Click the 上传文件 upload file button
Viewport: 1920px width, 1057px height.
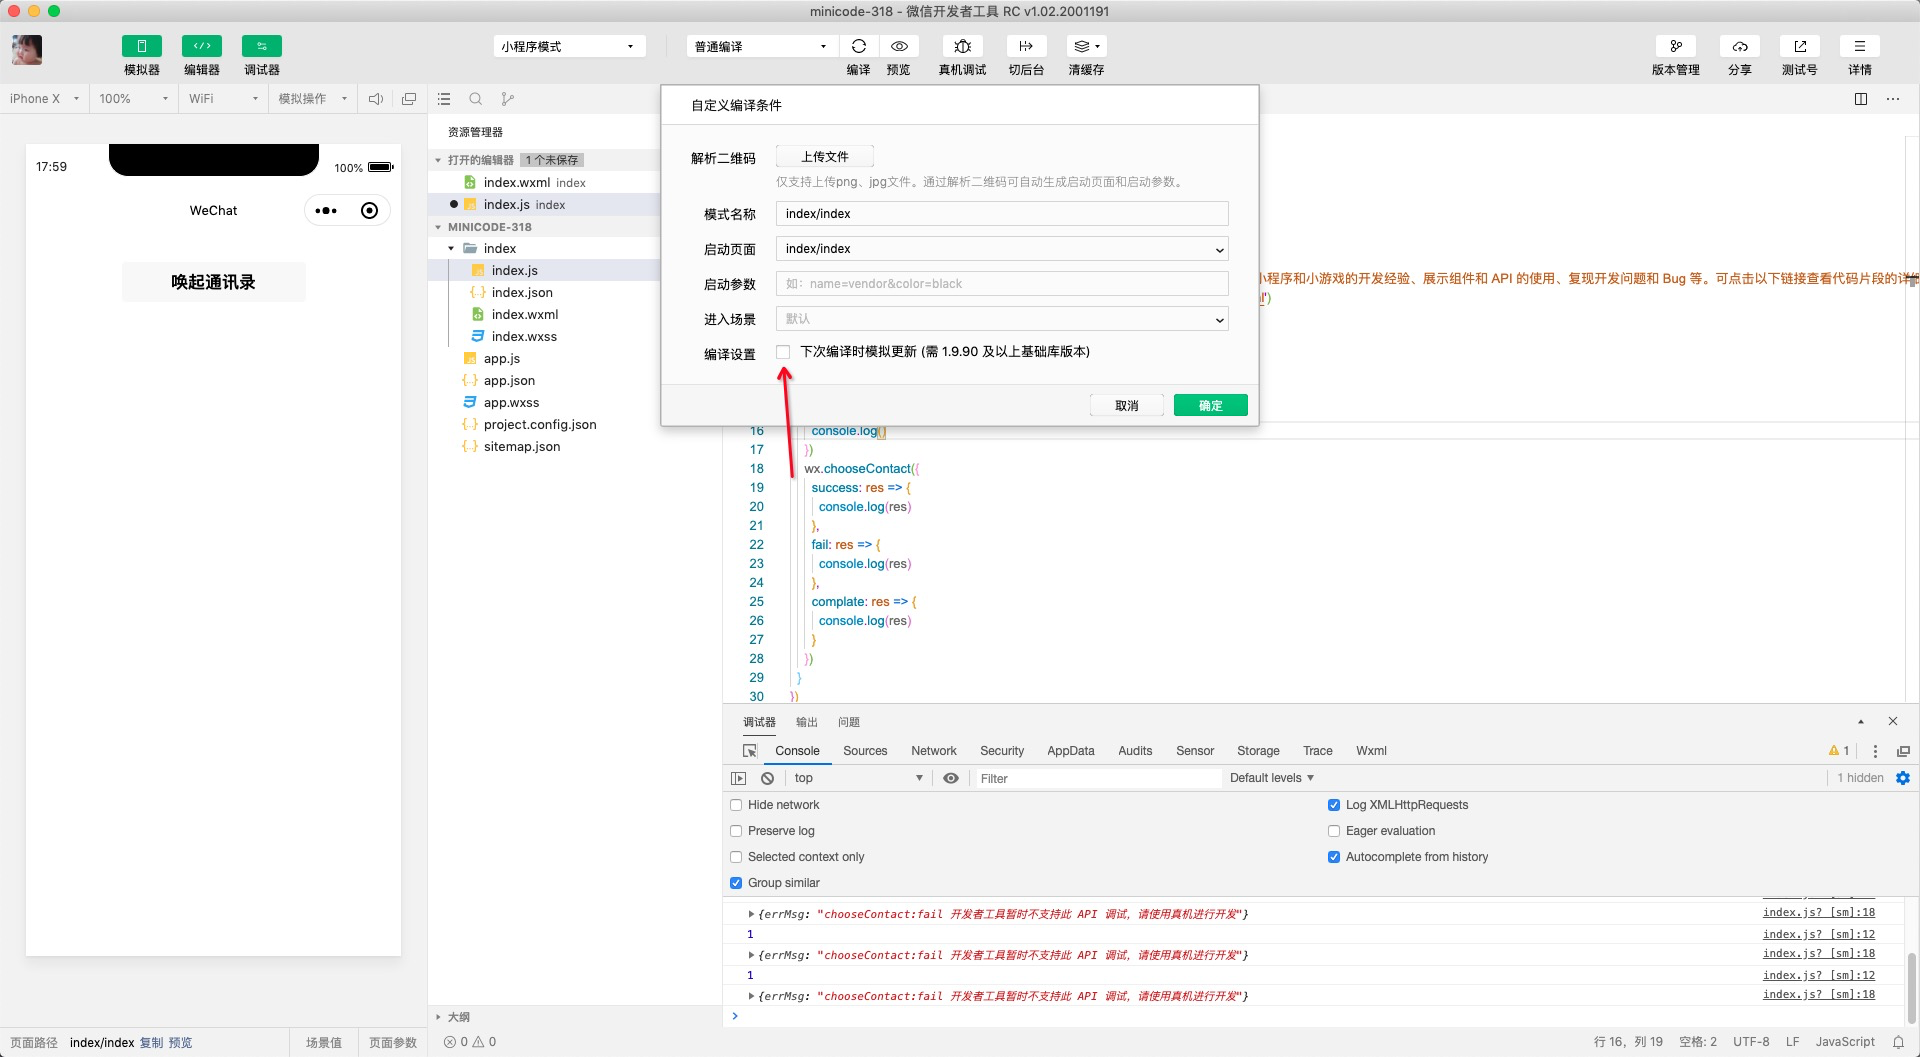point(825,157)
